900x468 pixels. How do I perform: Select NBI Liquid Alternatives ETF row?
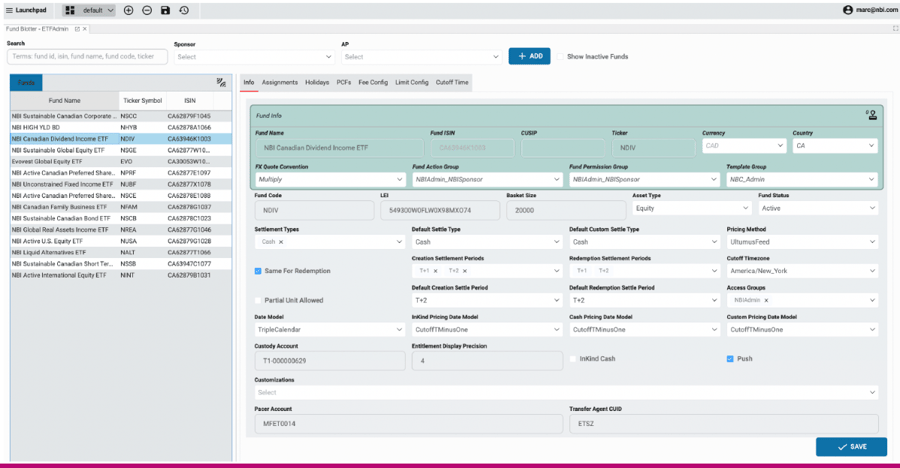tap(121, 253)
